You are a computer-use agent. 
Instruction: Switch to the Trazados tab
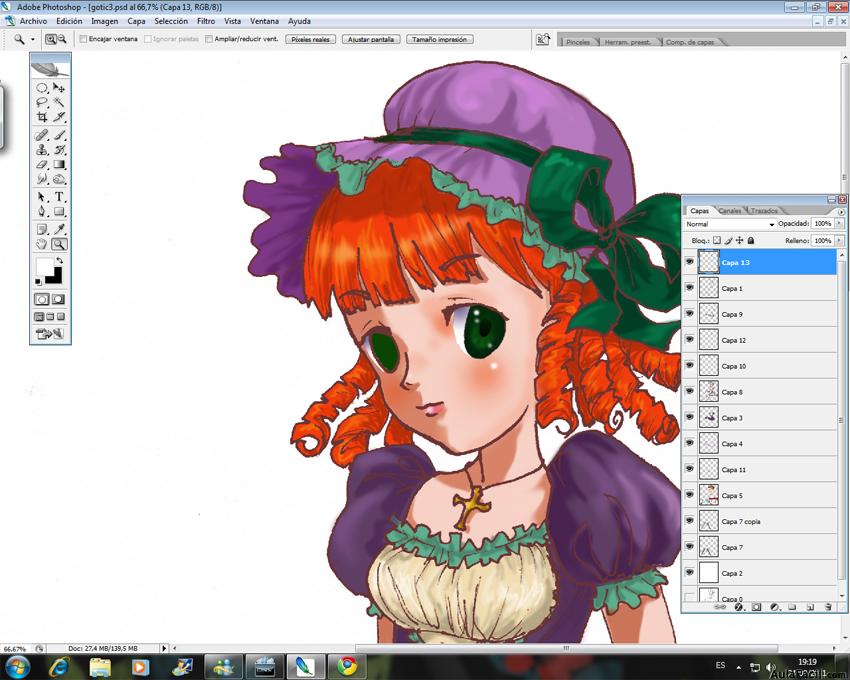coord(764,211)
